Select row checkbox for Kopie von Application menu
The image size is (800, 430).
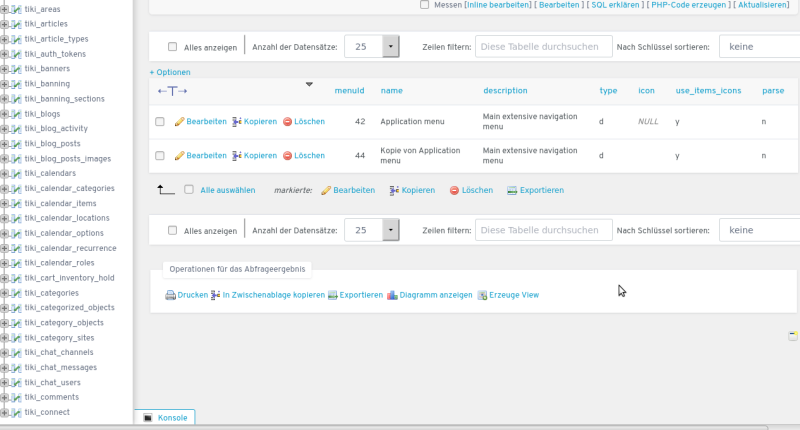(x=160, y=156)
